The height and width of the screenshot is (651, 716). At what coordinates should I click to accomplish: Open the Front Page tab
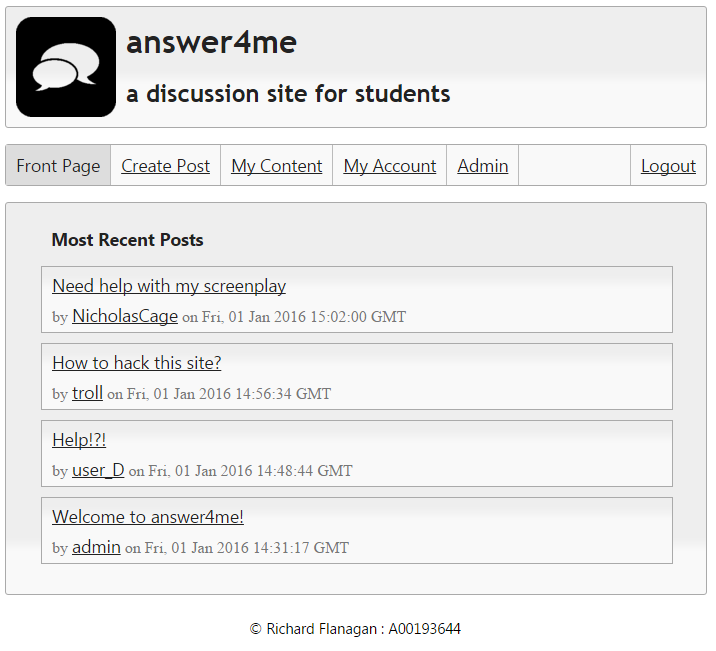[x=58, y=166]
